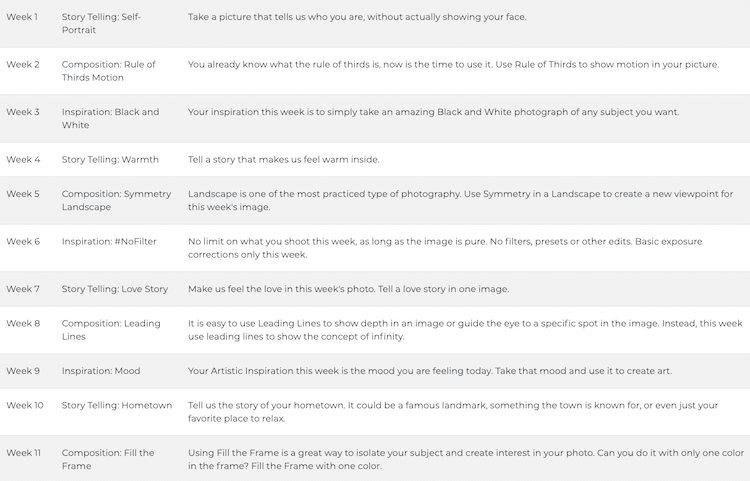The height and width of the screenshot is (481, 750).
Task: Click Story Telling: Love Story title
Action: point(115,289)
